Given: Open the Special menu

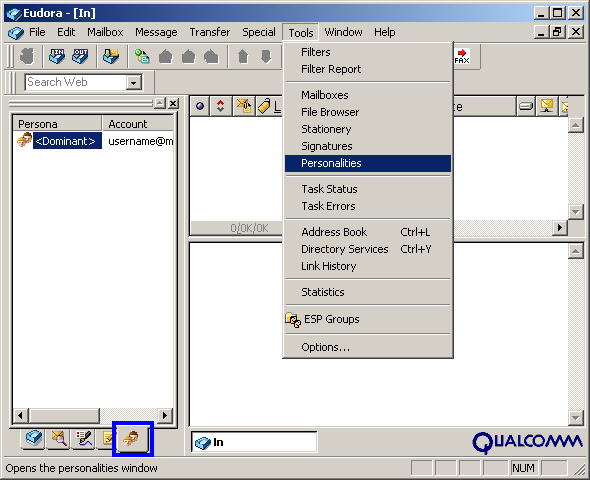Looking at the screenshot, I should click(259, 32).
